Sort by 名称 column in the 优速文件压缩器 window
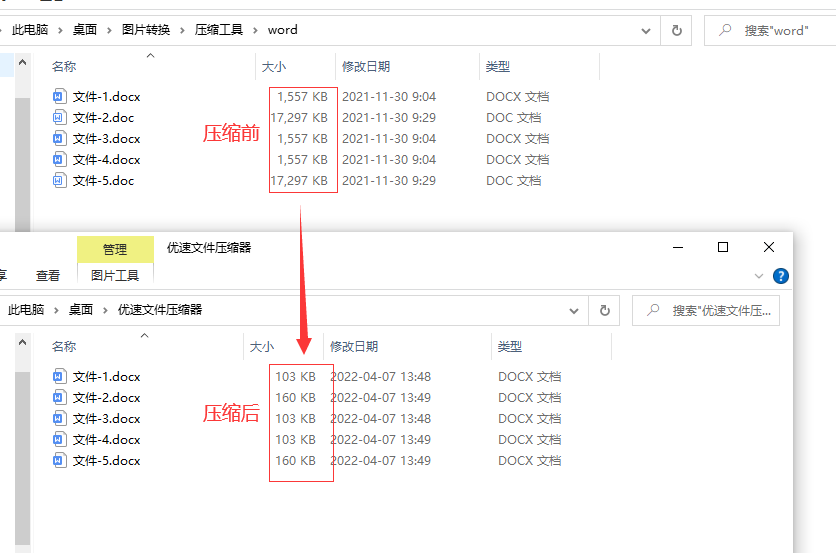836x553 pixels. (64, 347)
